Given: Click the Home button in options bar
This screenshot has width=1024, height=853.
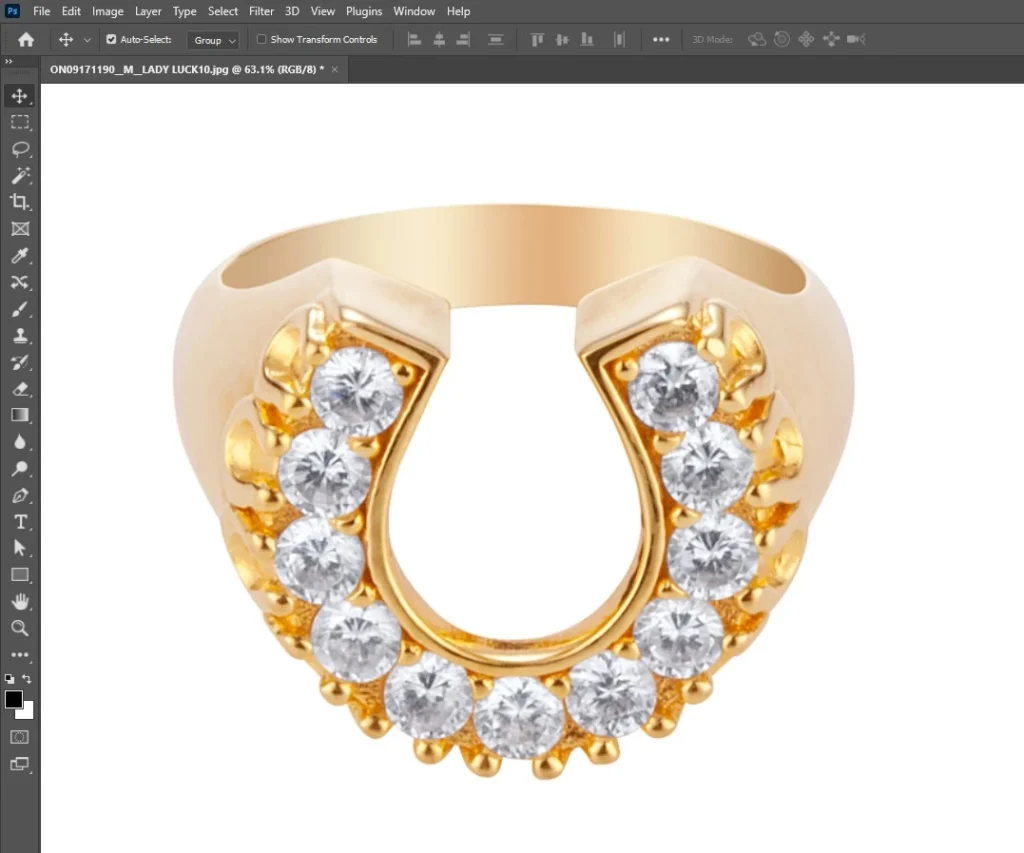Looking at the screenshot, I should coord(26,40).
